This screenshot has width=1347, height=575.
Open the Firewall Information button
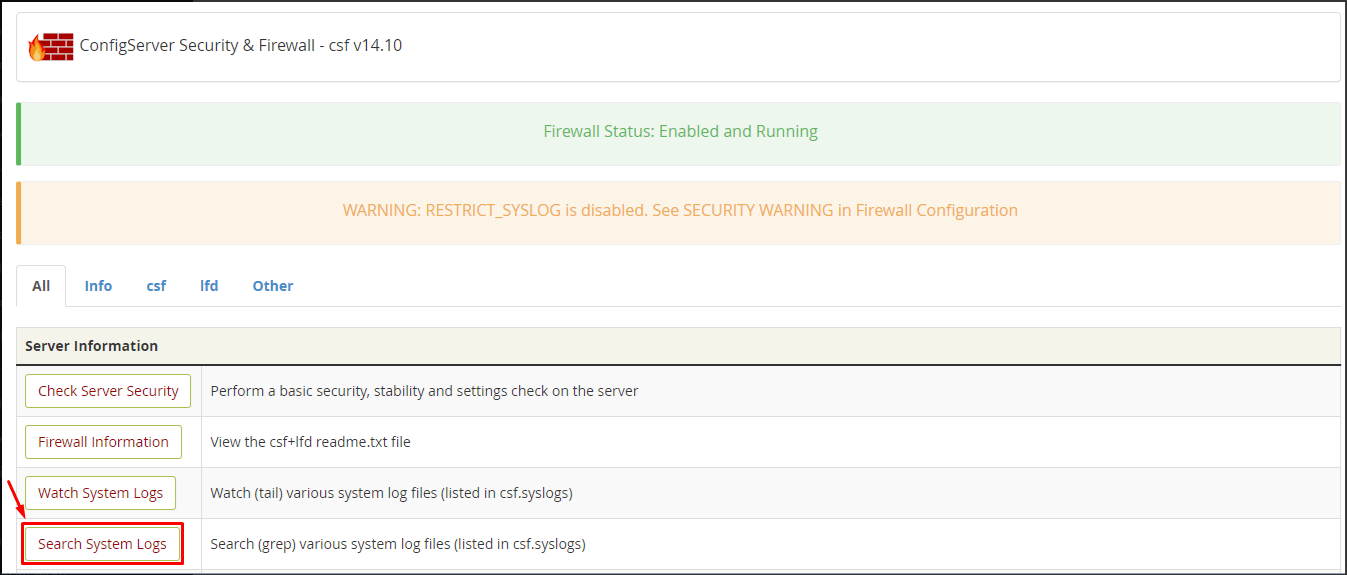coord(104,442)
